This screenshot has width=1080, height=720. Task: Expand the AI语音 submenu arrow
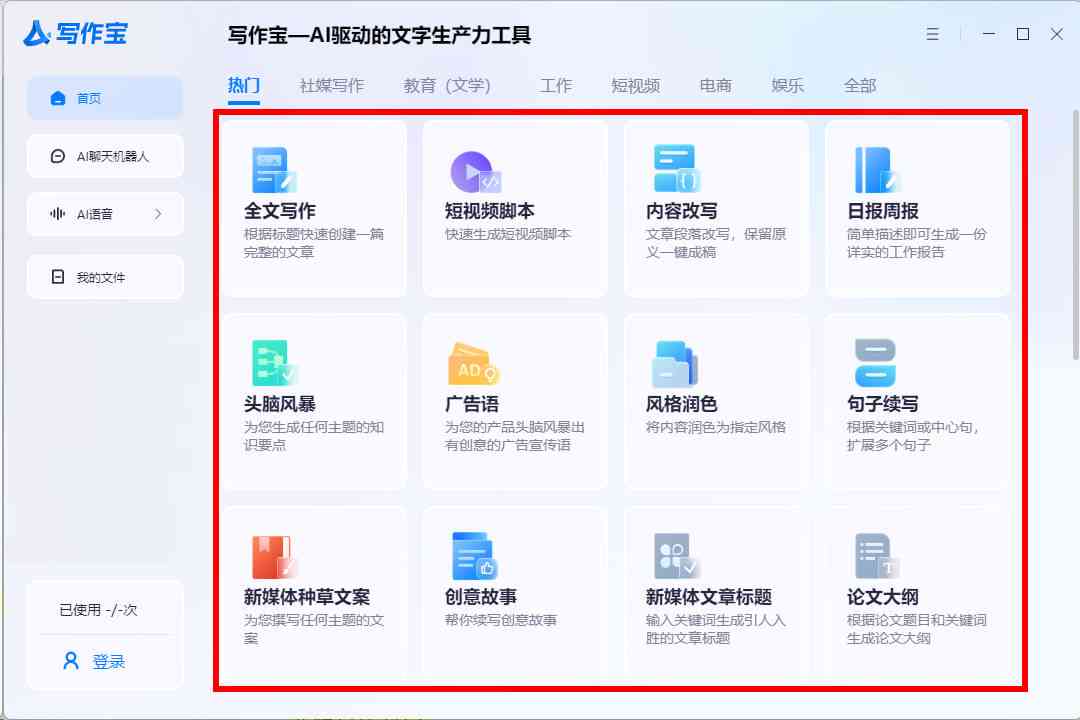pyautogui.click(x=158, y=214)
